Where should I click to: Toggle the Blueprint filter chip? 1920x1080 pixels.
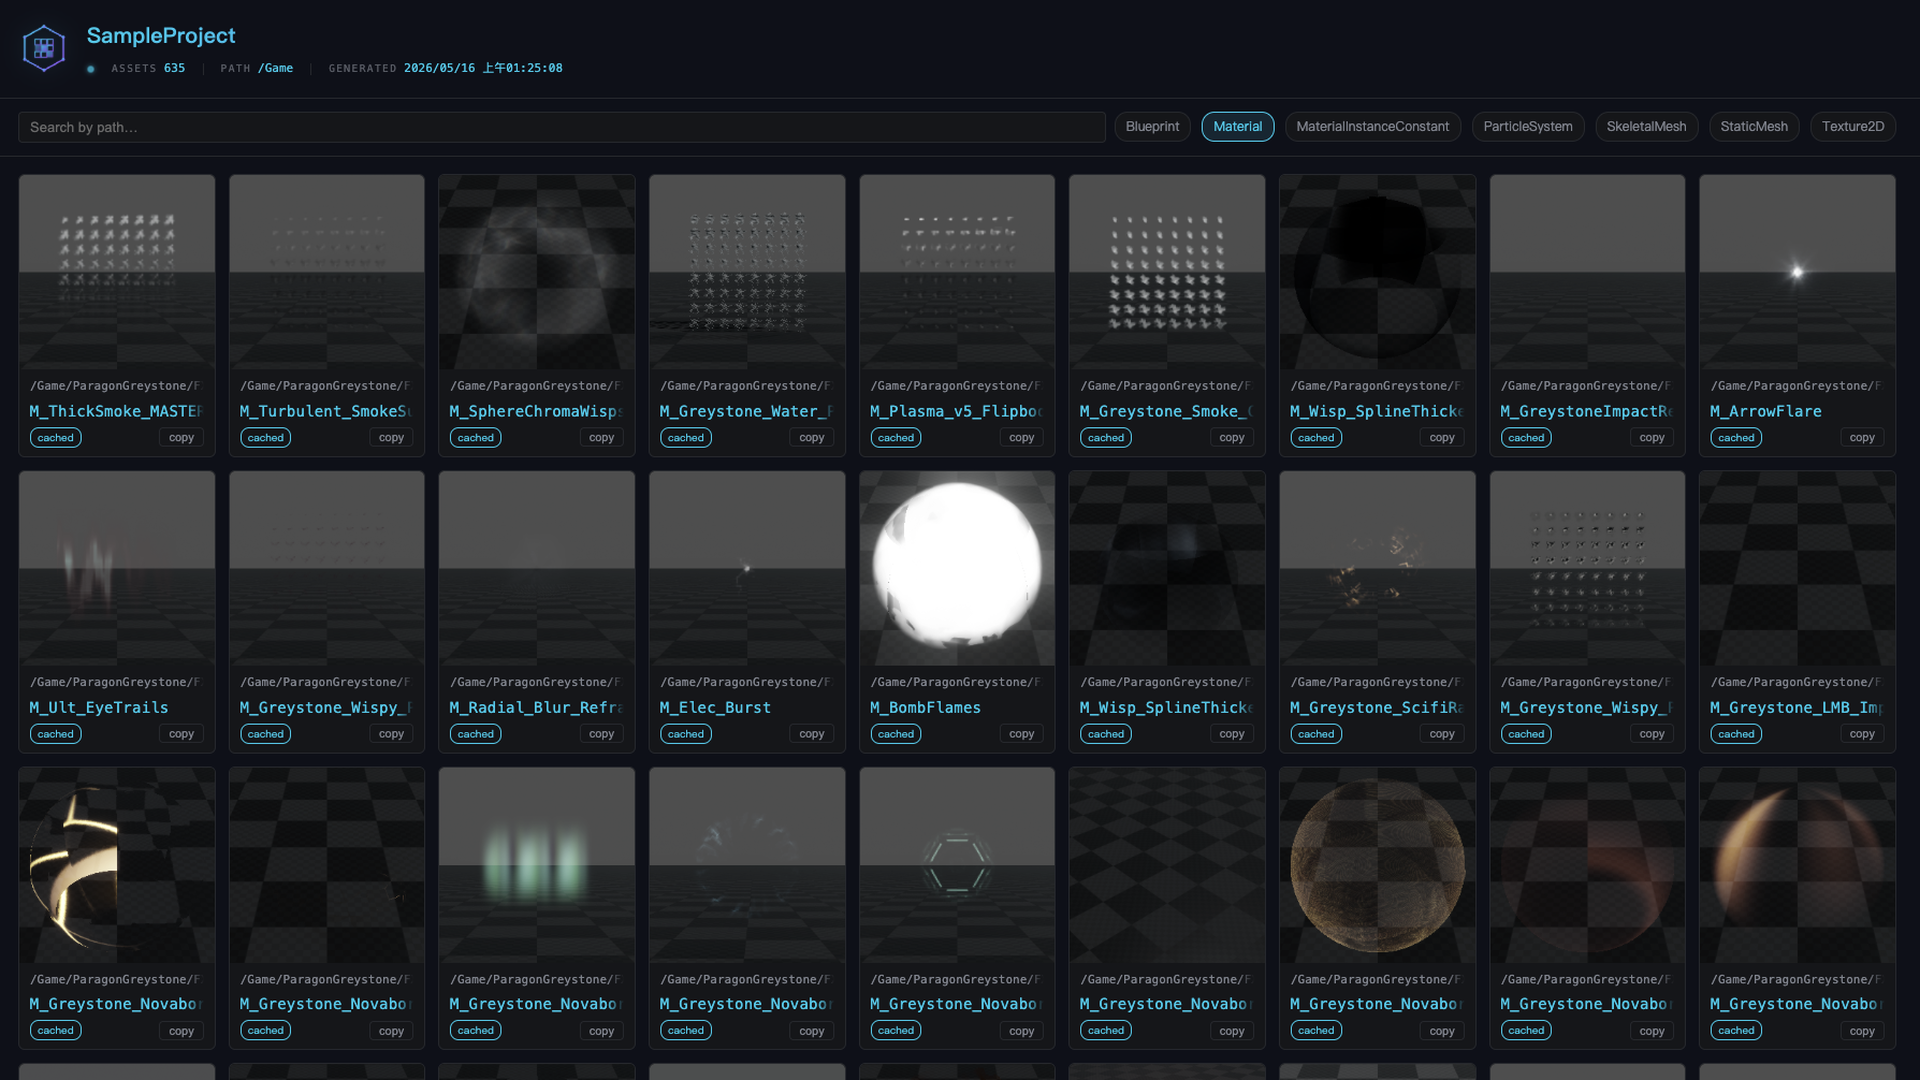point(1152,126)
